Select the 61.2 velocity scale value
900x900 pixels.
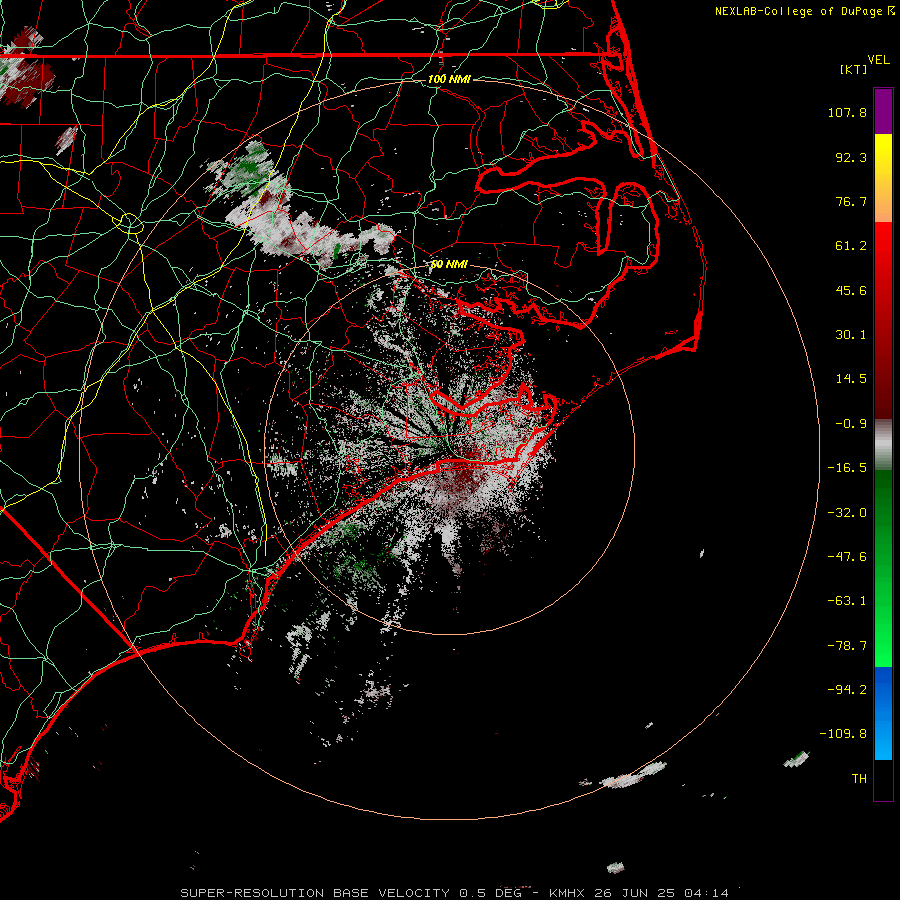[x=851, y=246]
